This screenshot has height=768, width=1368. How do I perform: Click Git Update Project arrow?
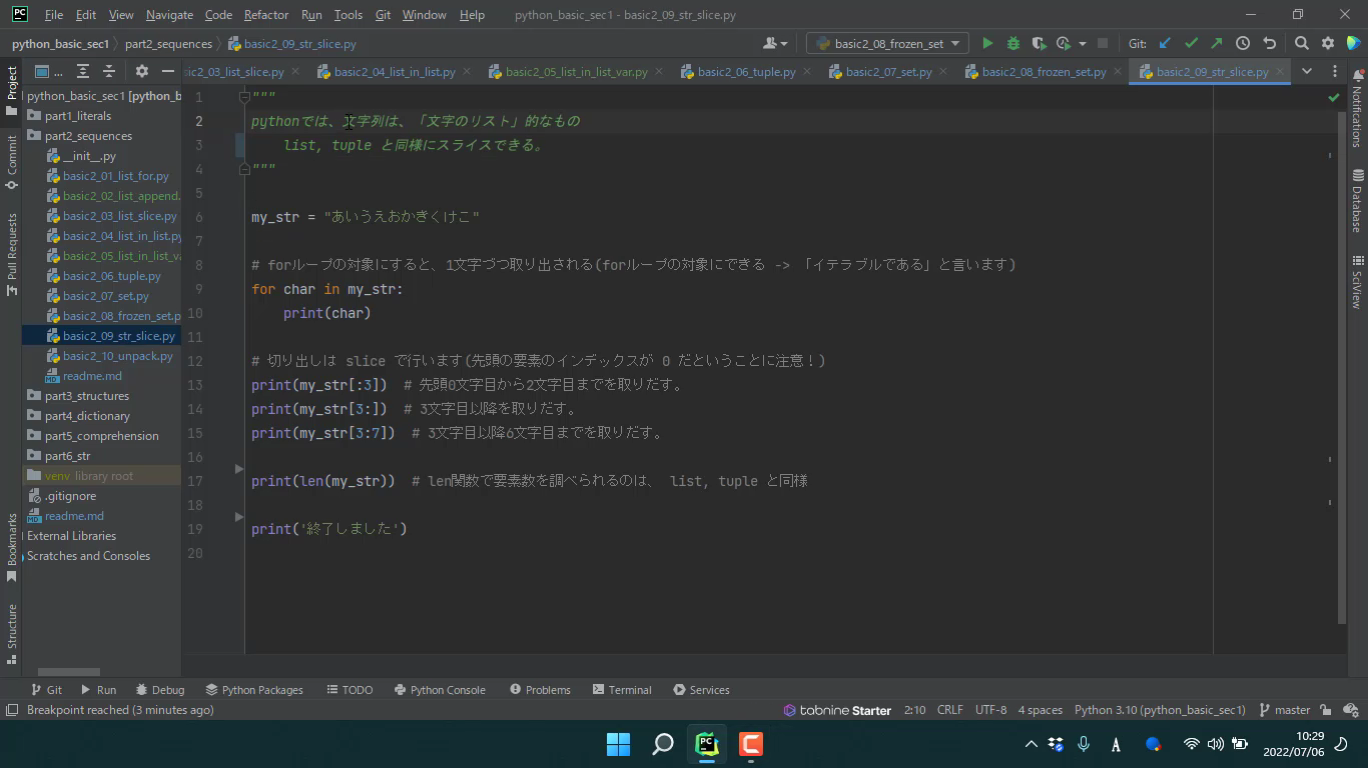pyautogui.click(x=1165, y=44)
